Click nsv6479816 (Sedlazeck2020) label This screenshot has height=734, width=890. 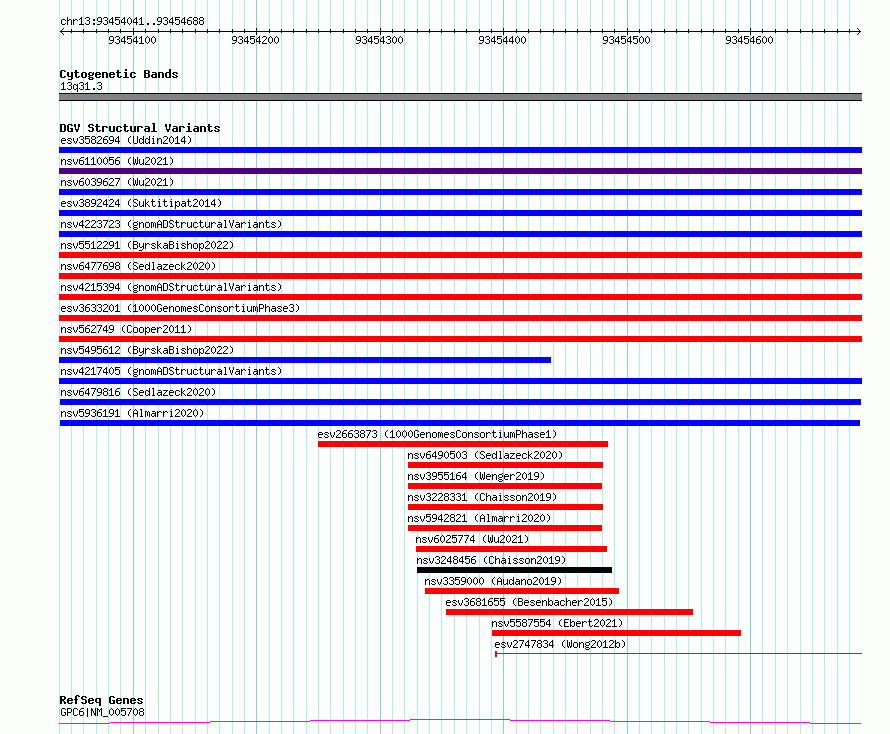click(x=138, y=392)
